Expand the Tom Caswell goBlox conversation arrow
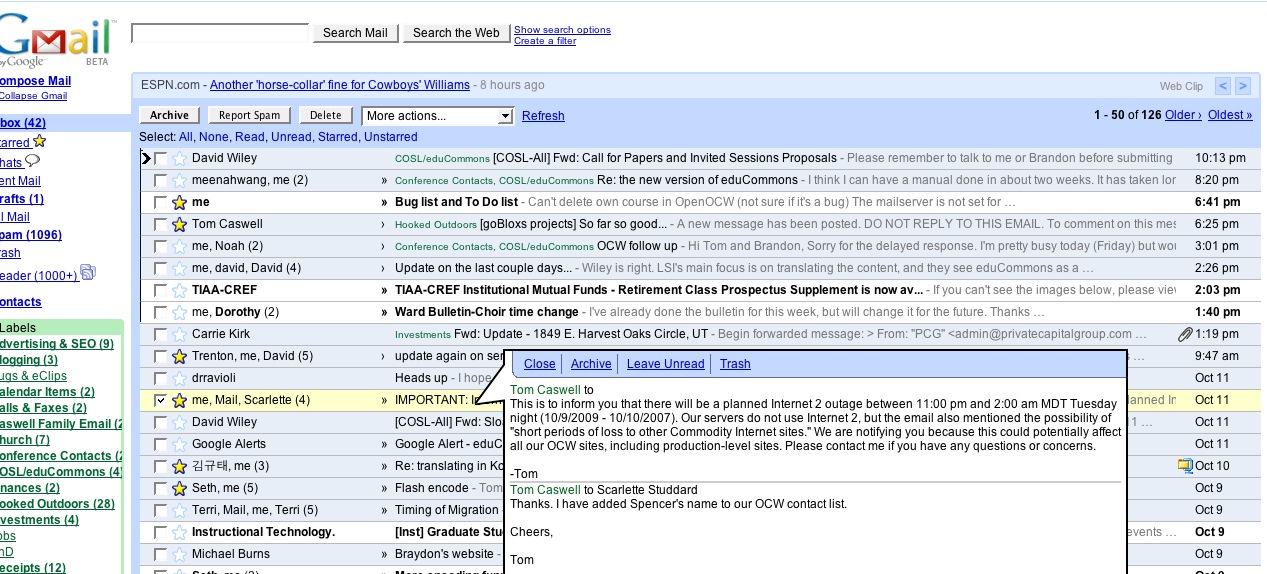The height and width of the screenshot is (574, 1267). 384,224
